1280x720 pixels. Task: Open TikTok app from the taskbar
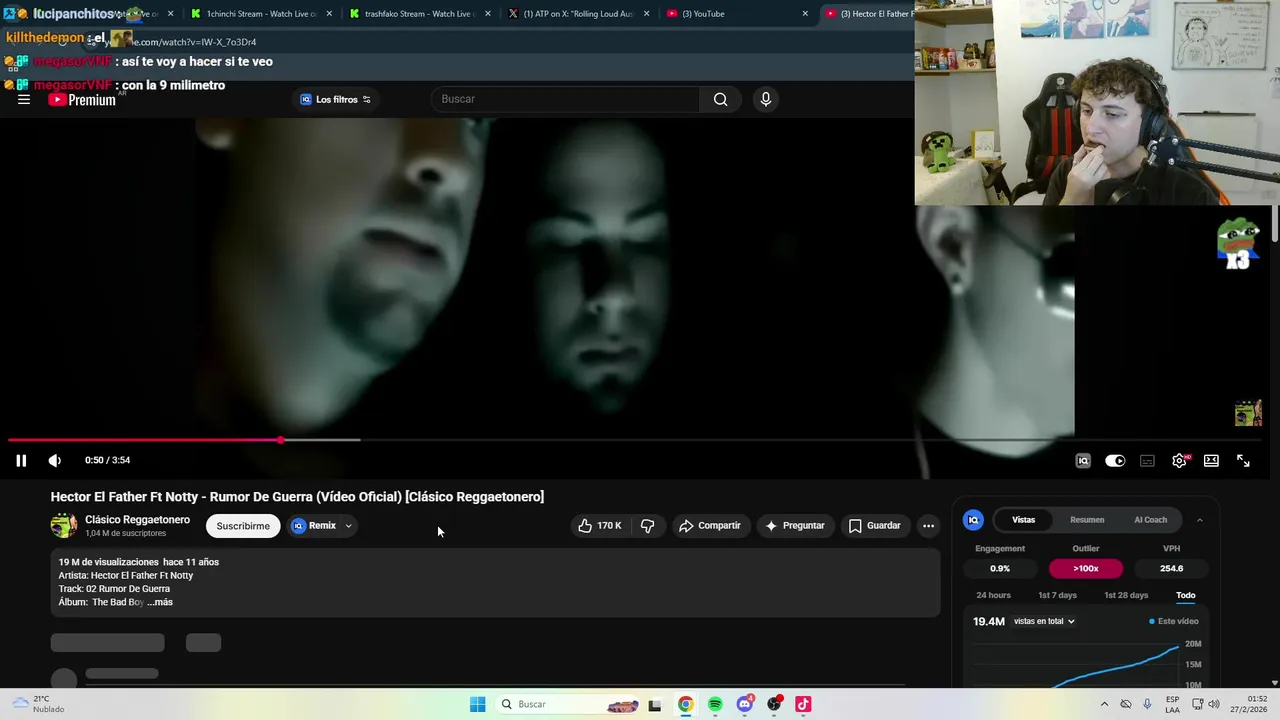pyautogui.click(x=803, y=704)
